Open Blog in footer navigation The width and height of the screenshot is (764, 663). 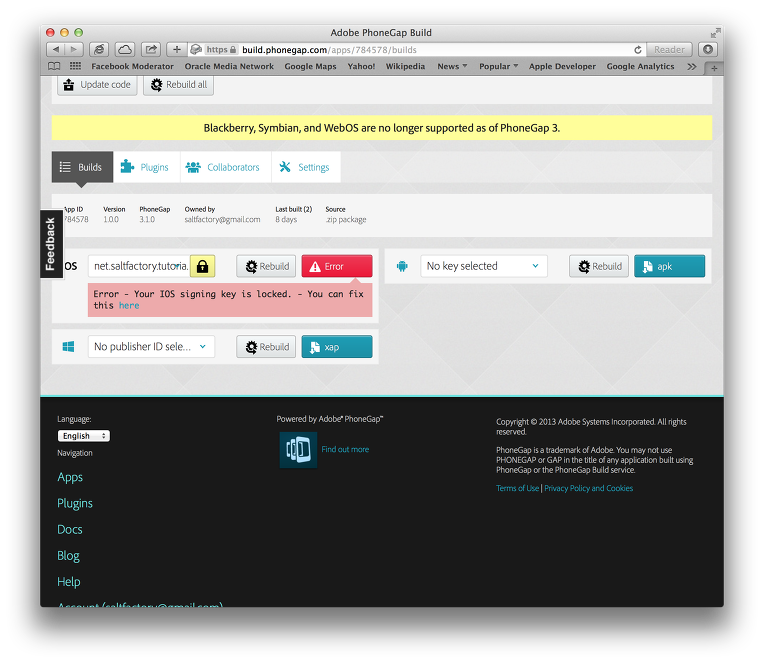pyautogui.click(x=68, y=556)
